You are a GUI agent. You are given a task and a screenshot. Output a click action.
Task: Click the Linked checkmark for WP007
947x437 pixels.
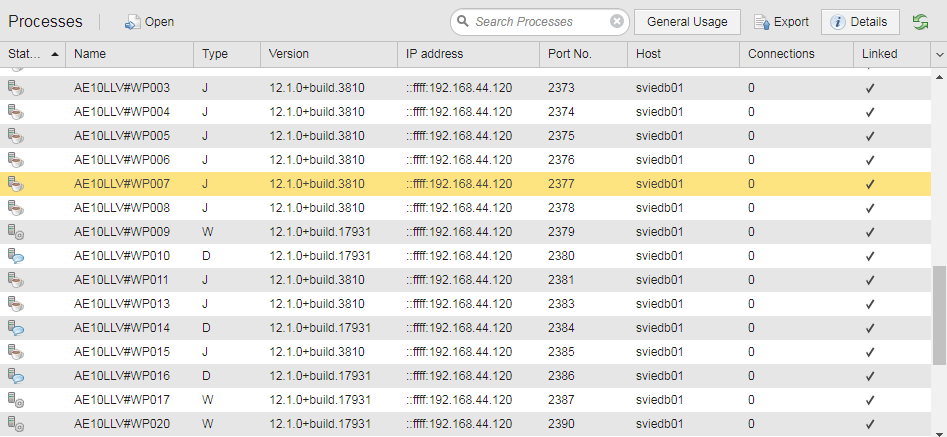click(x=870, y=185)
